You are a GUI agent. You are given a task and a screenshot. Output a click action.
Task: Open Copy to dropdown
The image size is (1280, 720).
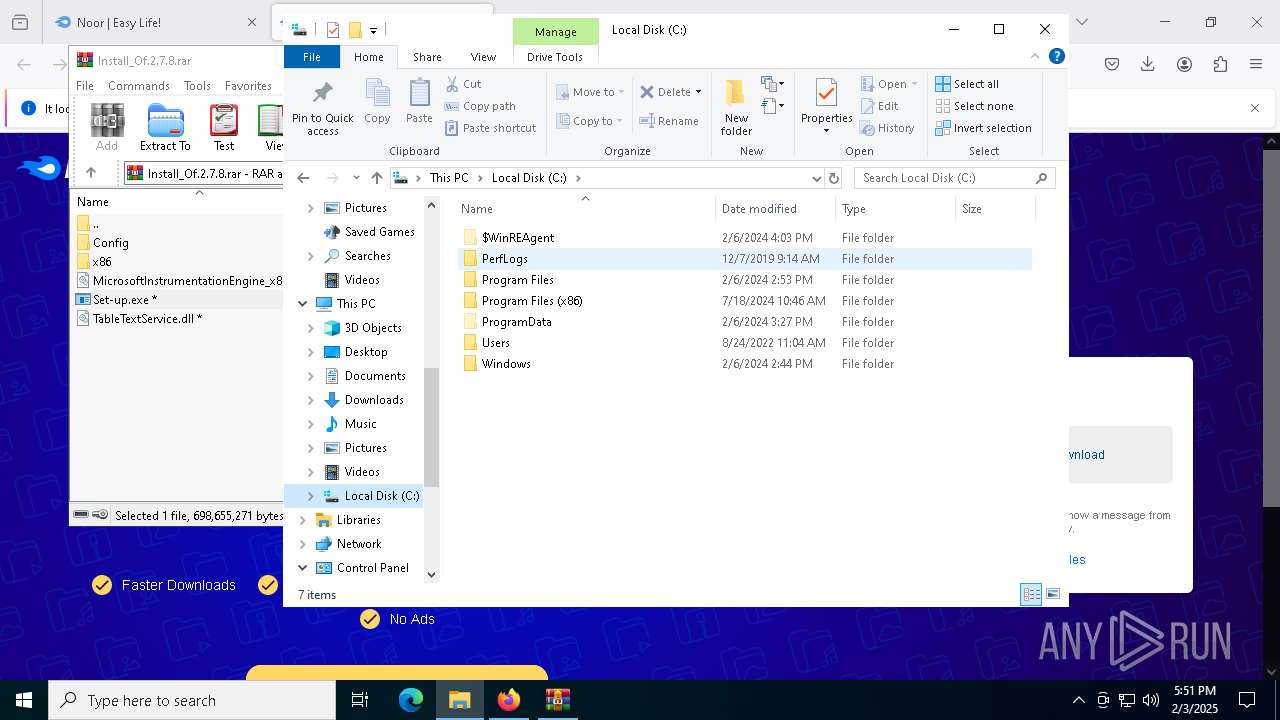591,121
